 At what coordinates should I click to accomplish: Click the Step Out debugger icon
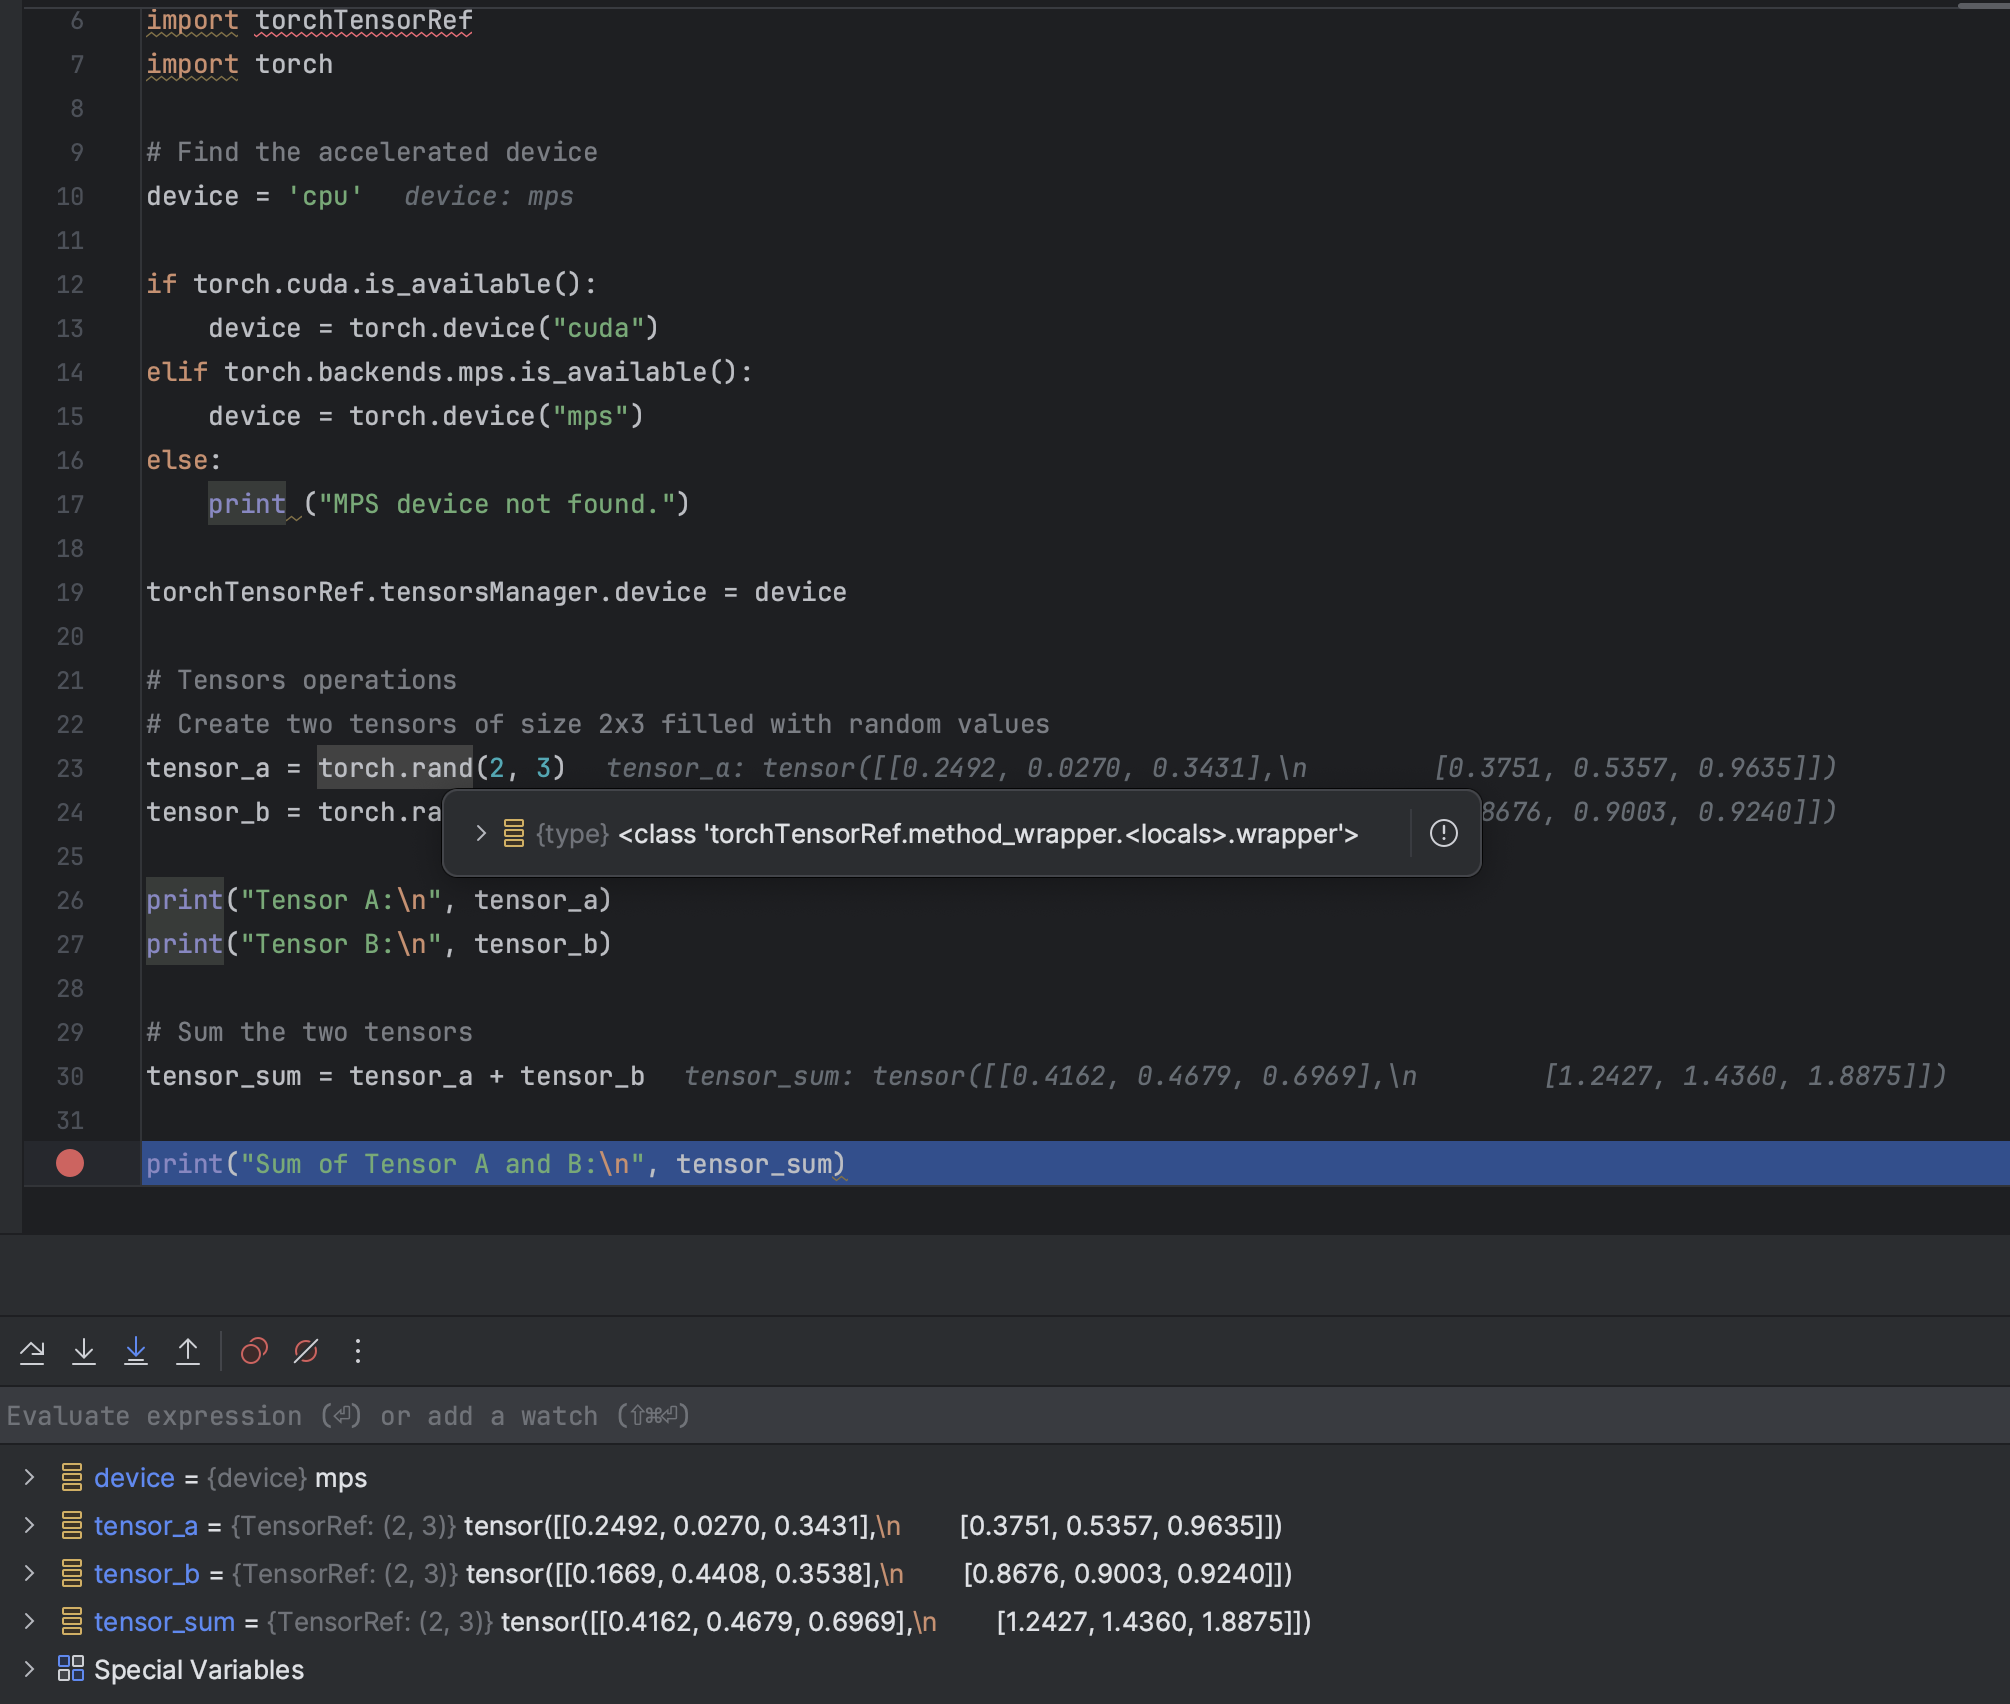coord(188,1352)
